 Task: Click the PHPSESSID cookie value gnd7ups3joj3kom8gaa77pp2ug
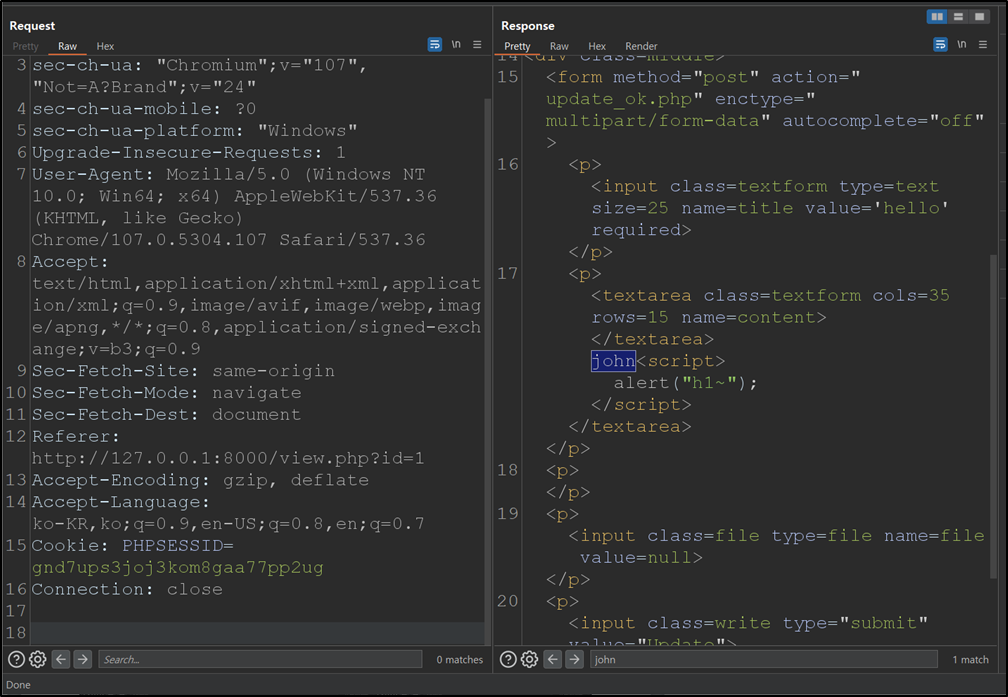[177, 567]
